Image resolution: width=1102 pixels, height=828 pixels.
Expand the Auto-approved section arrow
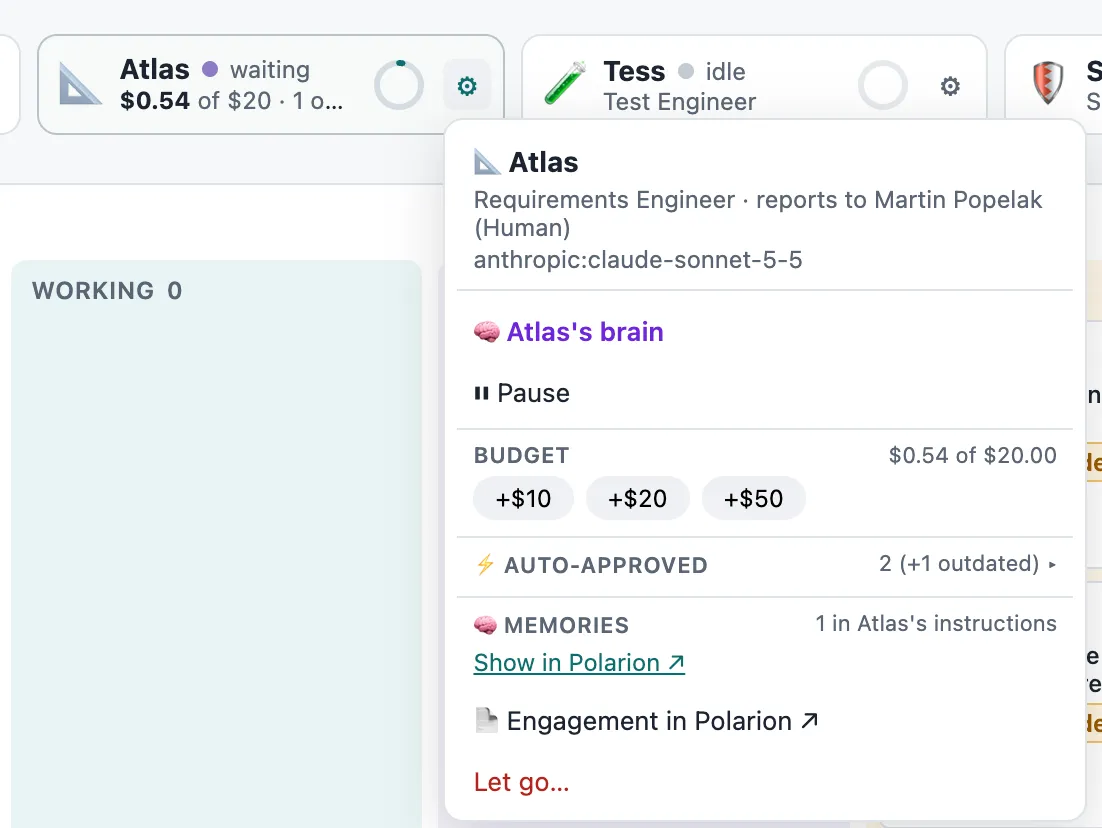pyautogui.click(x=1052, y=564)
